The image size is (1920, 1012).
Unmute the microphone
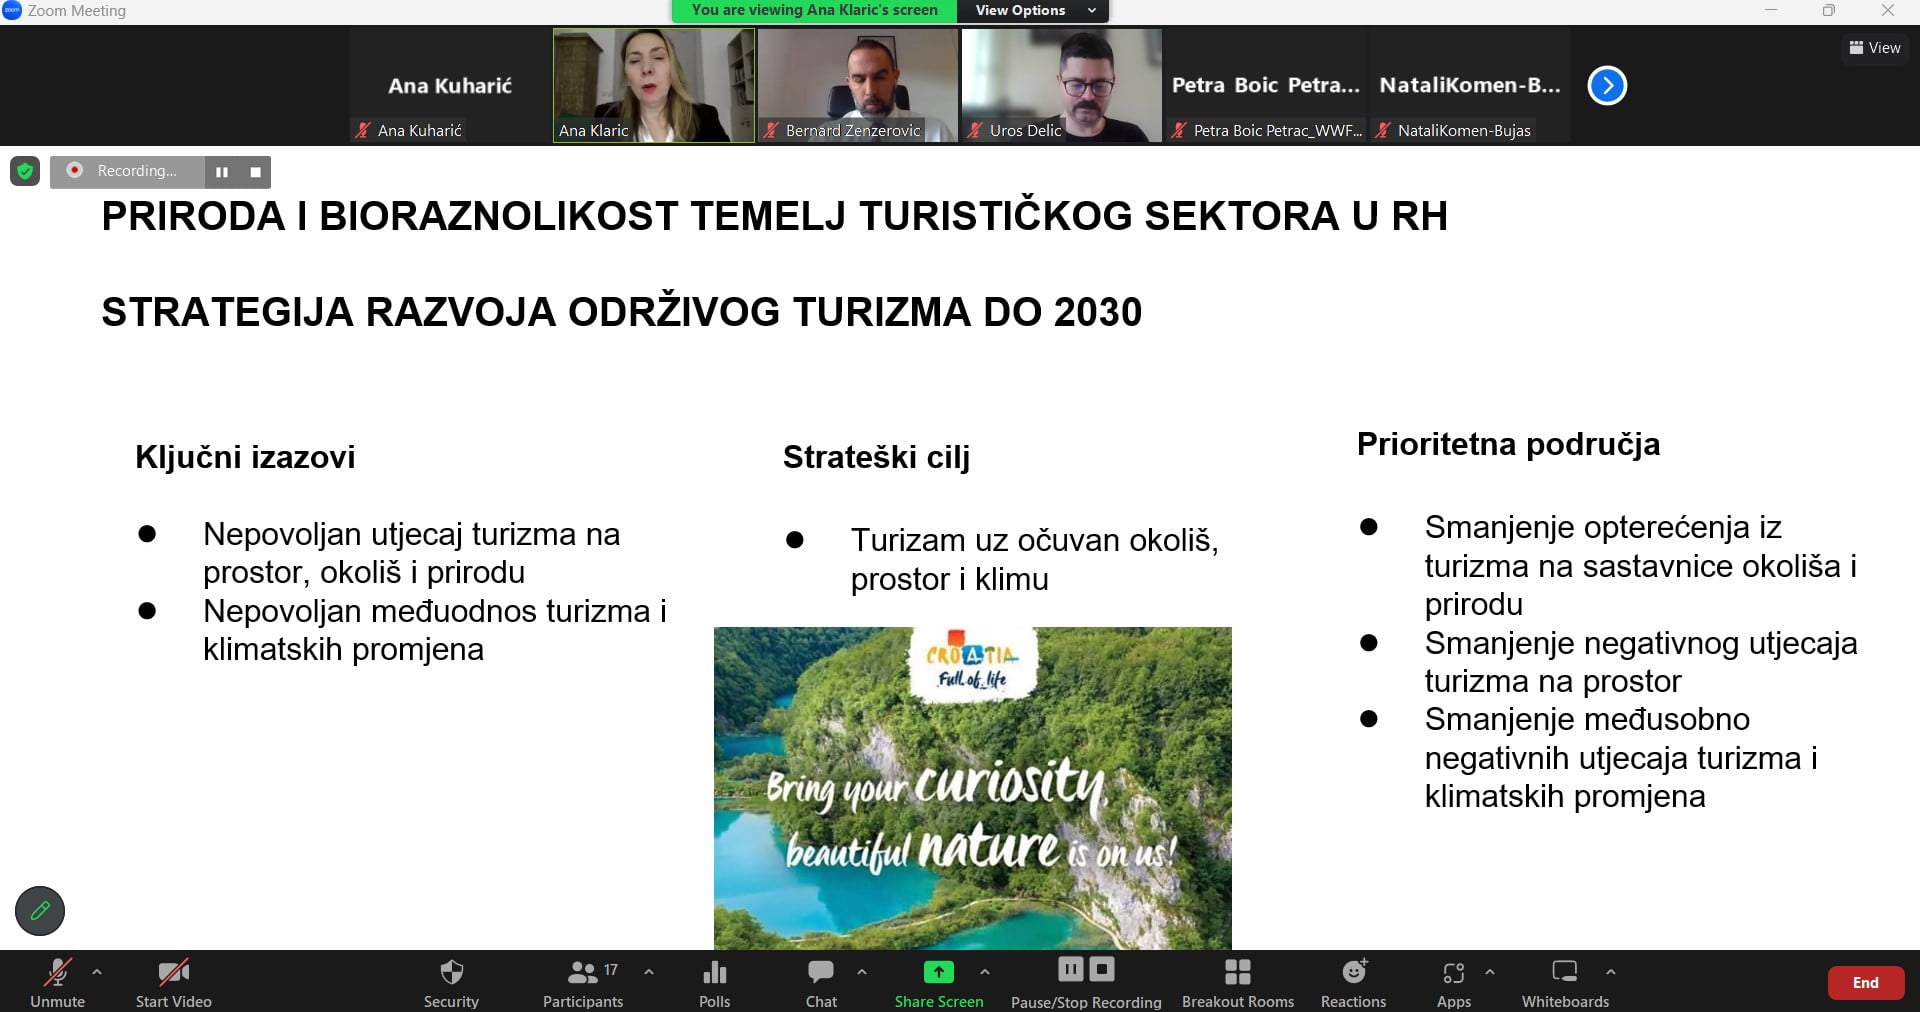click(57, 983)
